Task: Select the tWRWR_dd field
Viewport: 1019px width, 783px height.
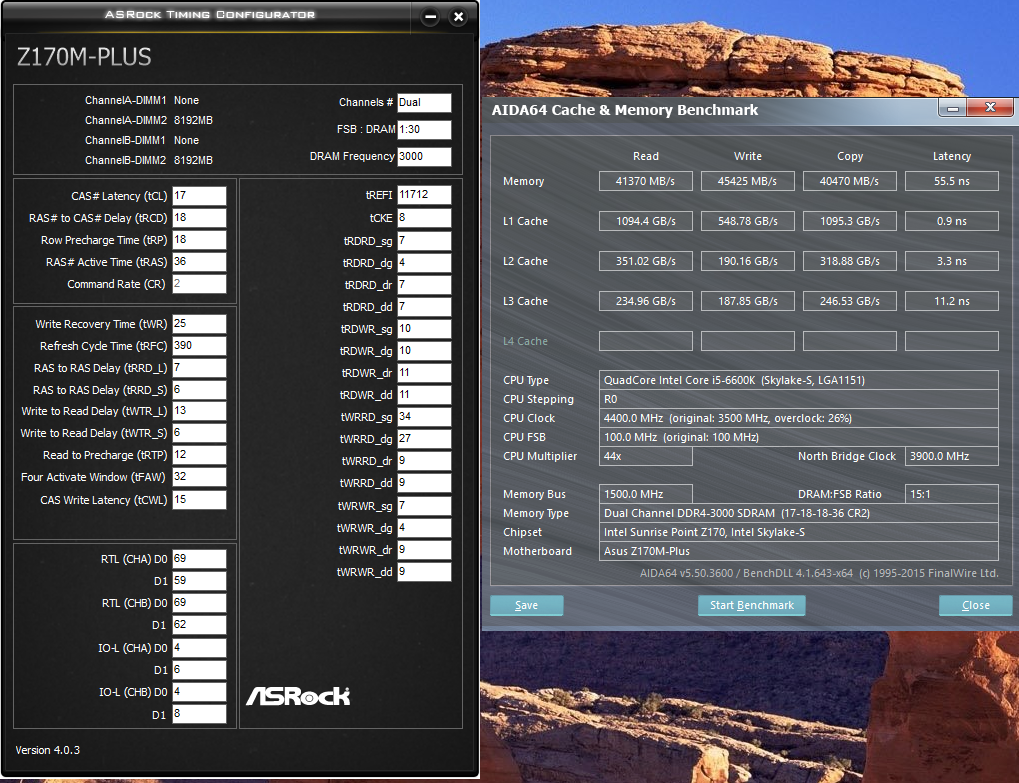Action: [x=424, y=572]
